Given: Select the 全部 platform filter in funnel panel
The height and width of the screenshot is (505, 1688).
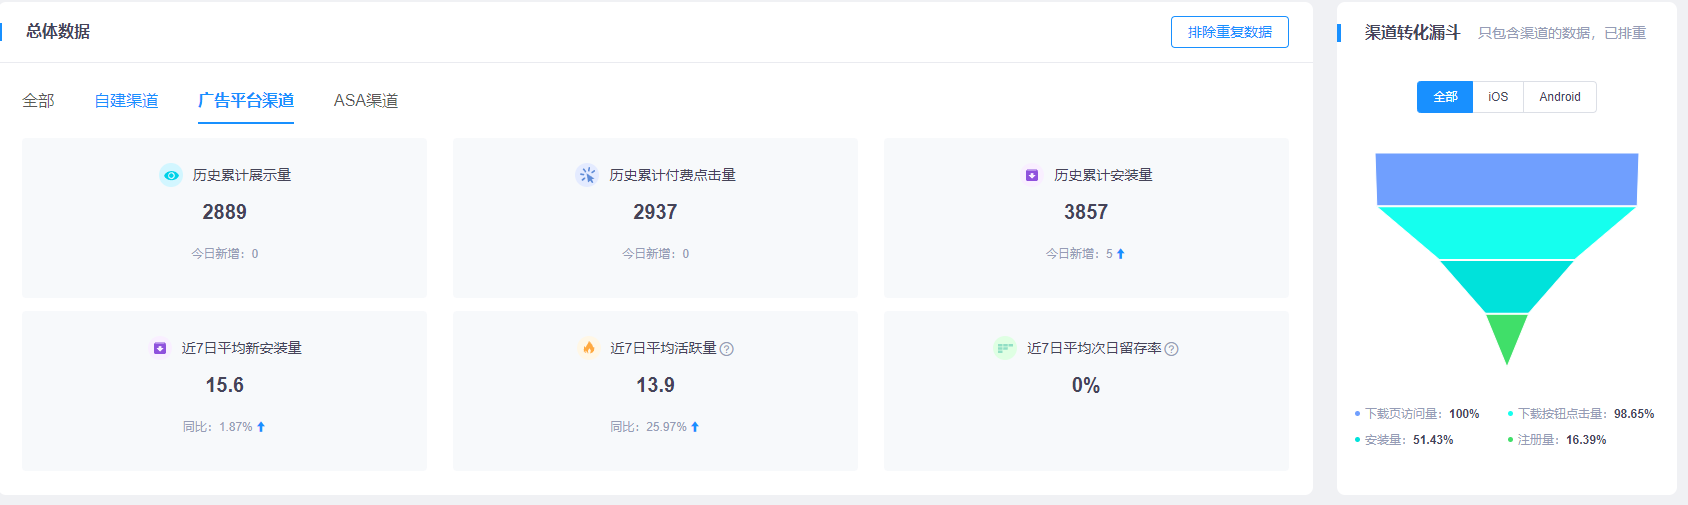Looking at the screenshot, I should 1445,97.
